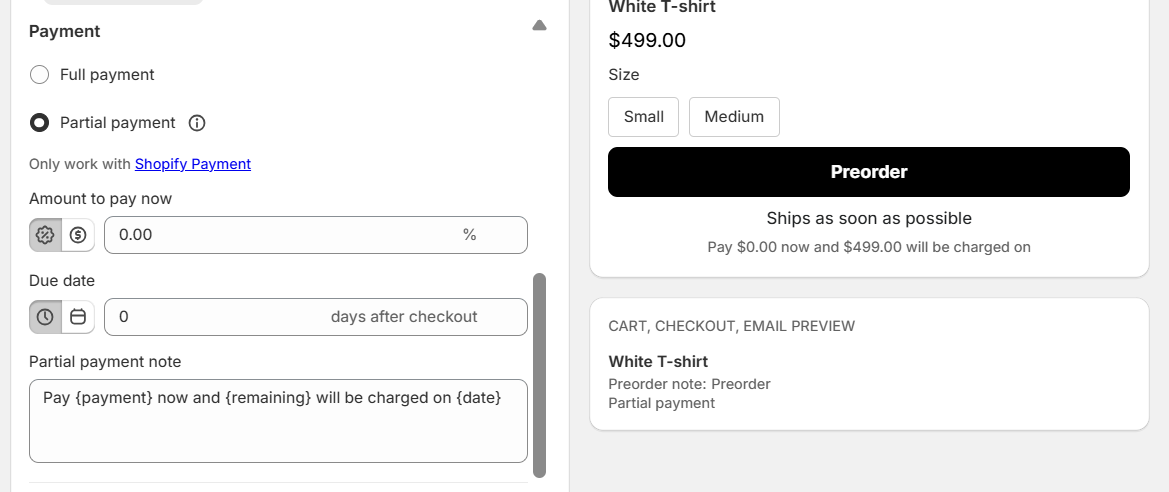Collapse the Payment section

(x=539, y=26)
